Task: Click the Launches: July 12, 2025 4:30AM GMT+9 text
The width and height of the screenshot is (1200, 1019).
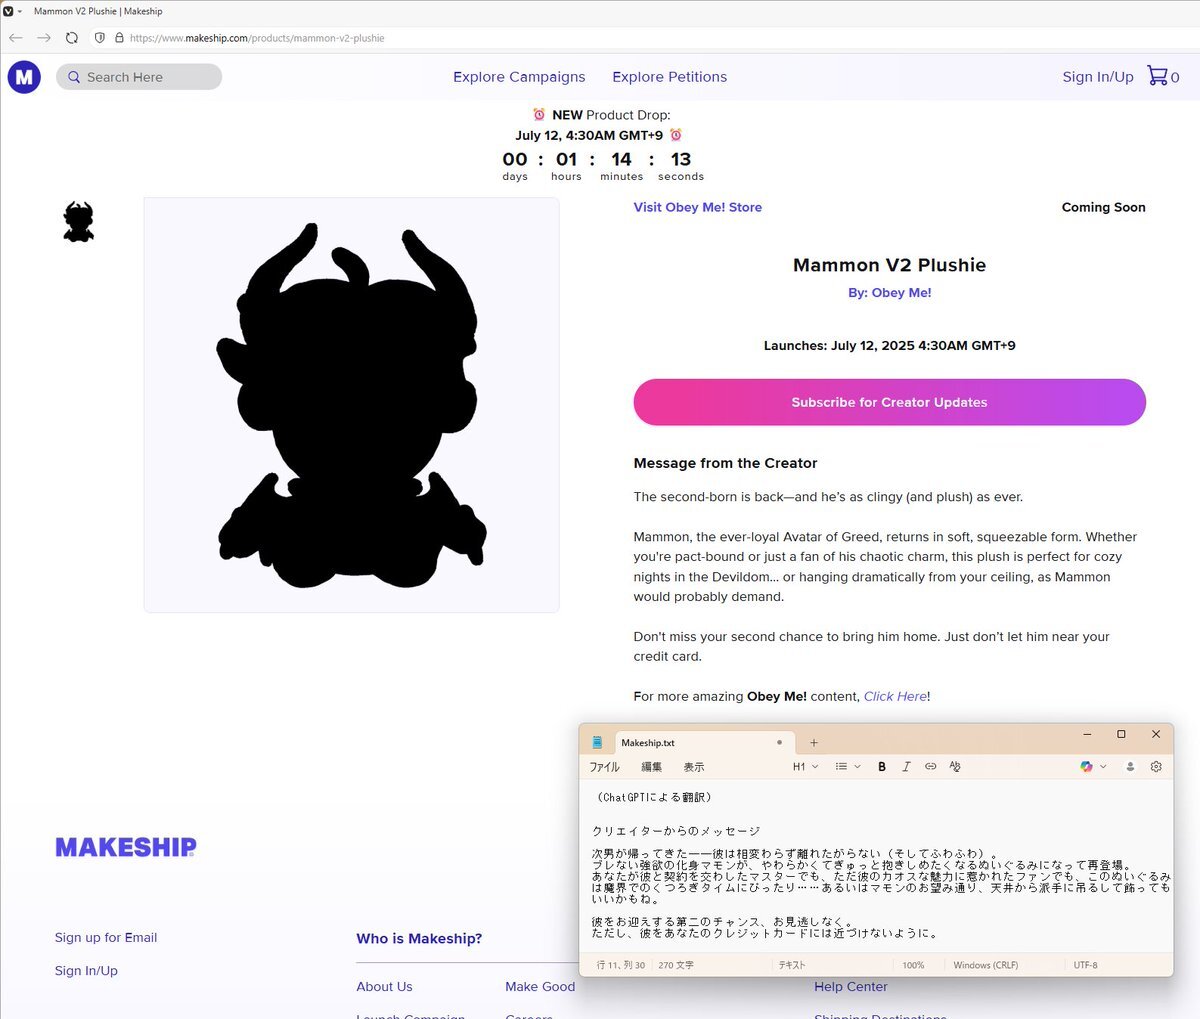Action: pos(890,345)
